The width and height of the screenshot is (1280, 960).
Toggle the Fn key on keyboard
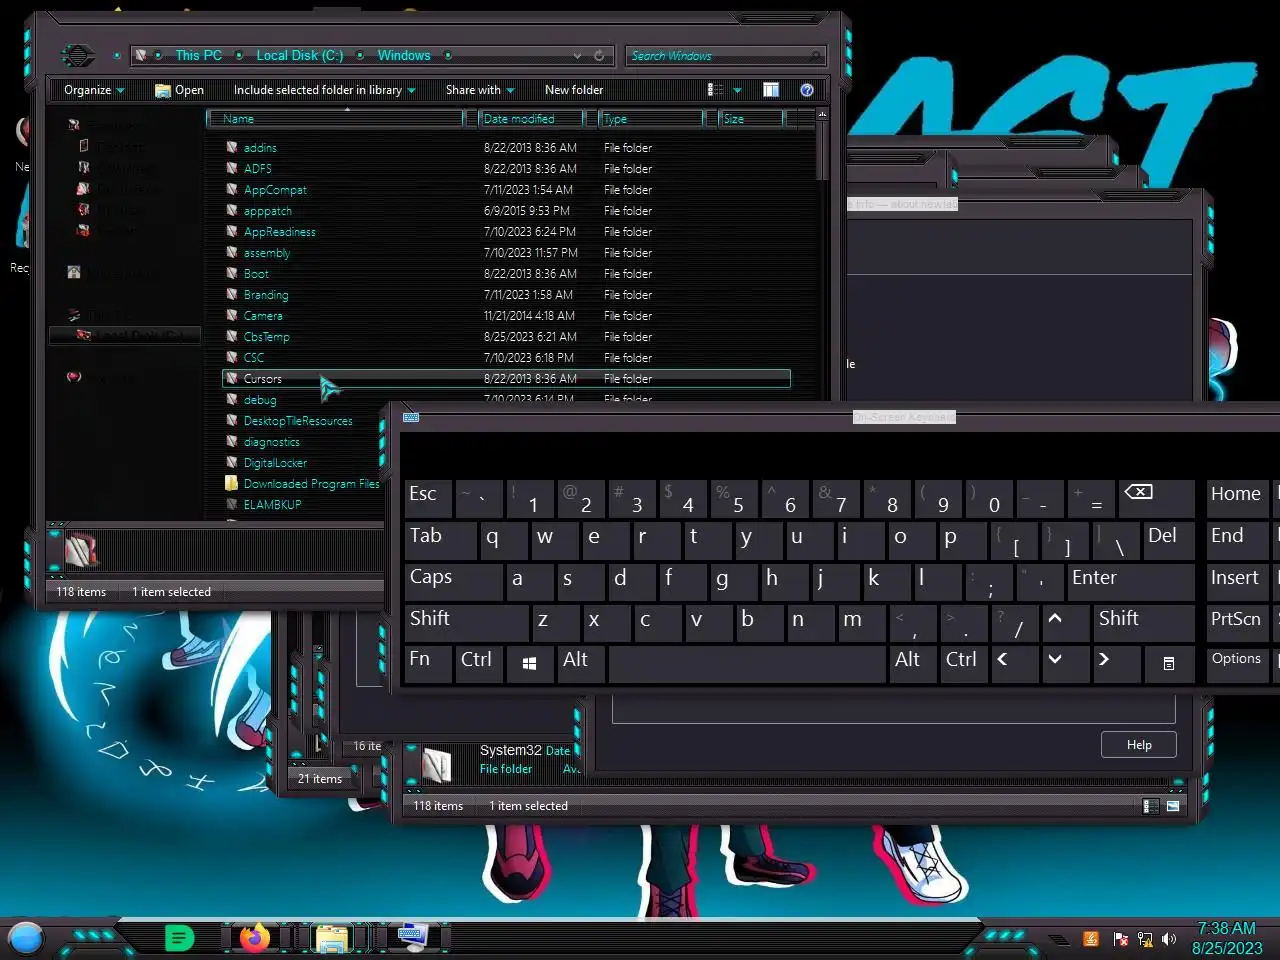(x=429, y=662)
